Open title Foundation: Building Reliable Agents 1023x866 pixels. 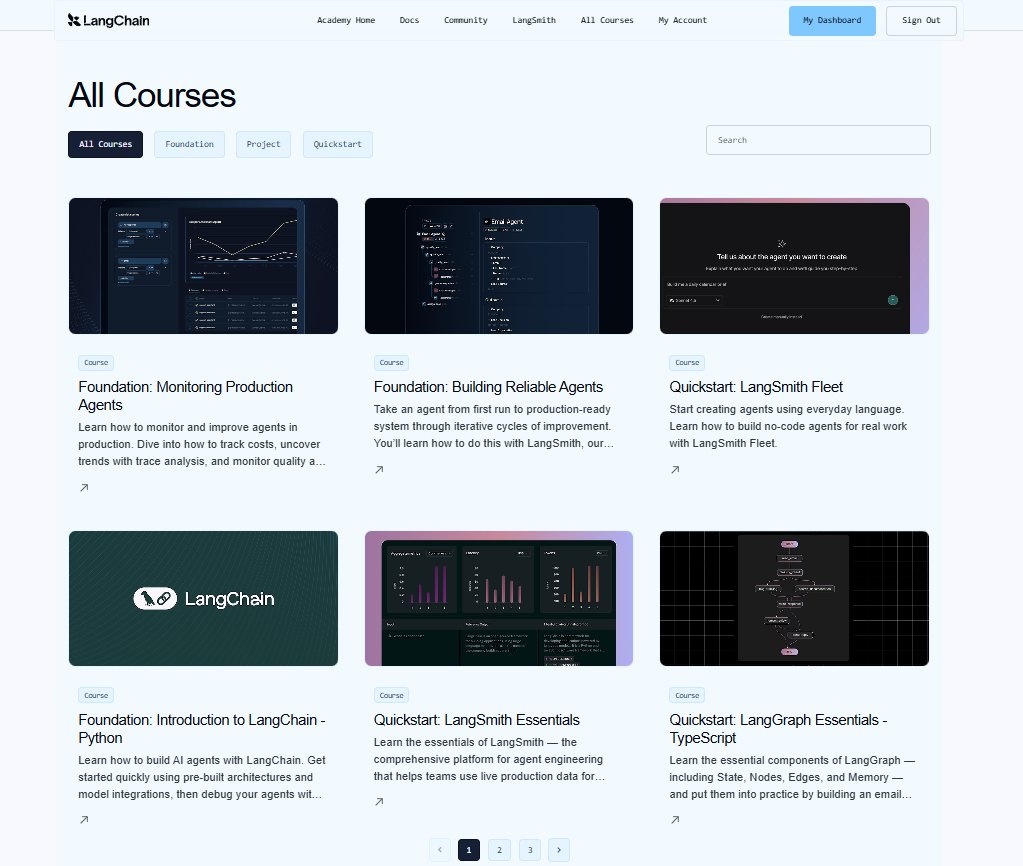tap(488, 387)
